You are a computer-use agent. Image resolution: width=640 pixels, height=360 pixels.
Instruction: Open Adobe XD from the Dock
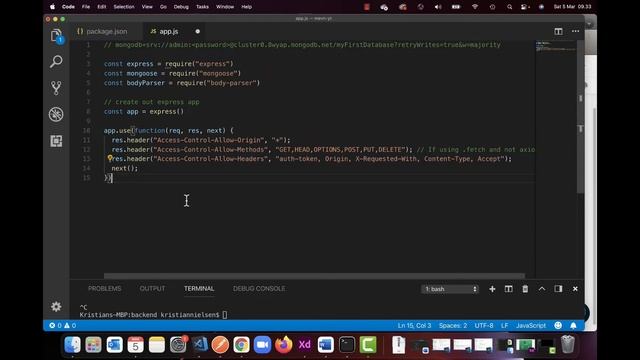pyautogui.click(x=304, y=345)
